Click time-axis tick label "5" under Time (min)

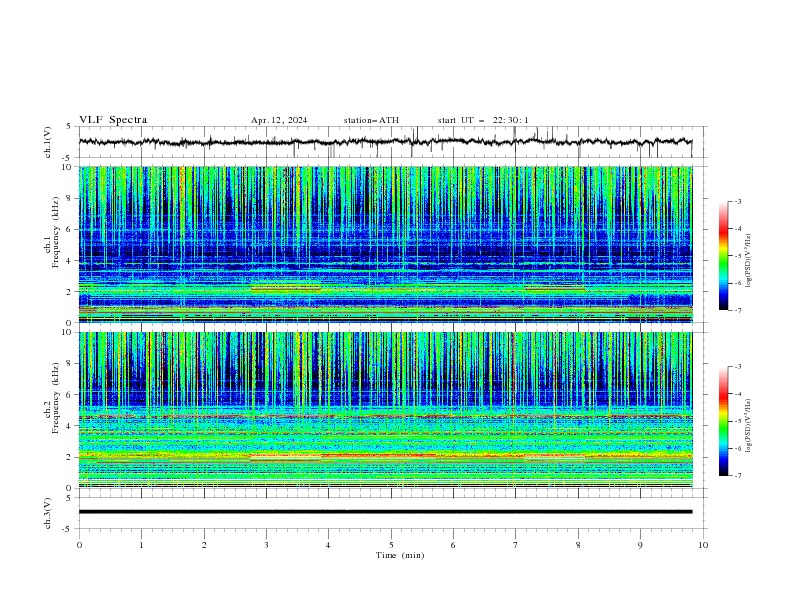(x=391, y=545)
